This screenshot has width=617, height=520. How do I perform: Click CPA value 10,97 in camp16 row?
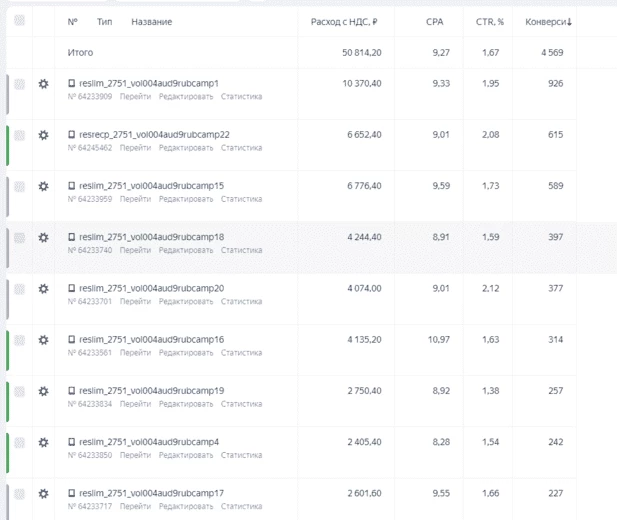point(439,339)
